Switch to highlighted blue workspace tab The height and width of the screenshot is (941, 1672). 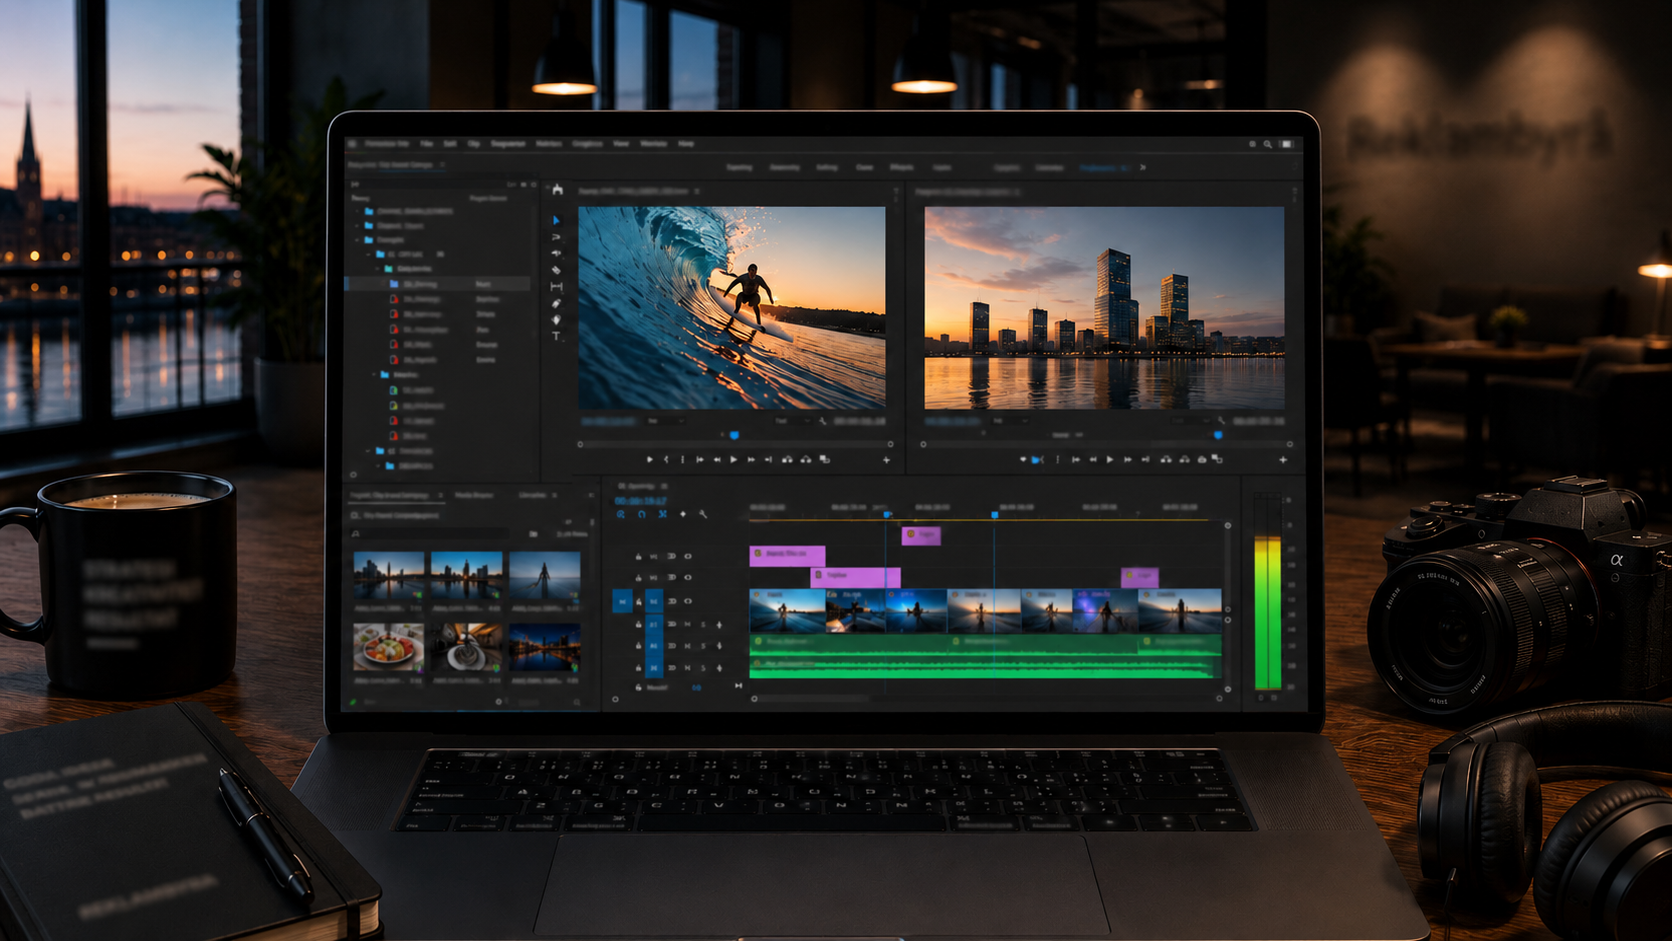click(x=1103, y=168)
